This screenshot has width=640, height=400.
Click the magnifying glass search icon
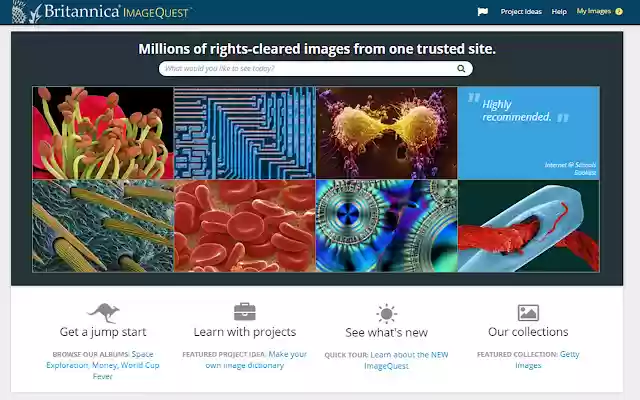(461, 69)
